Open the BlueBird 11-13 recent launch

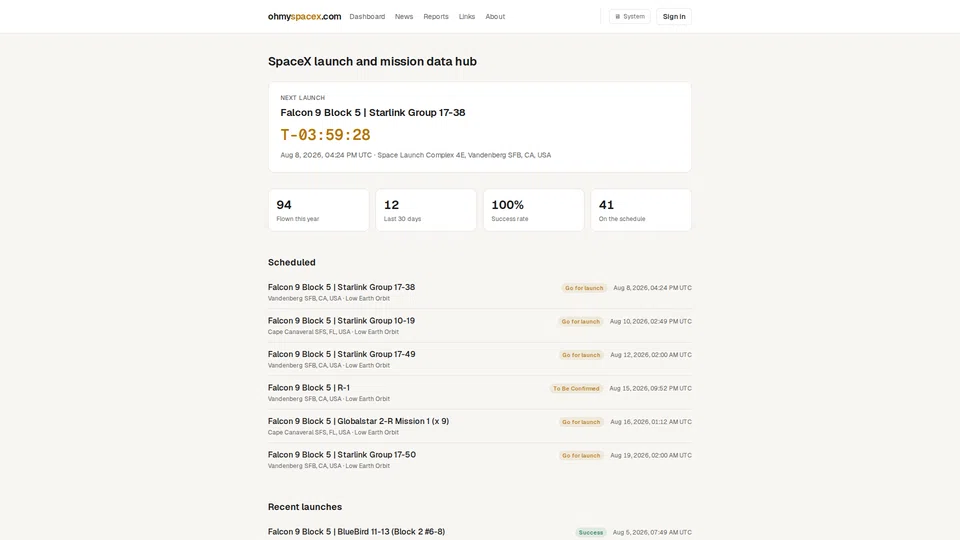point(356,531)
